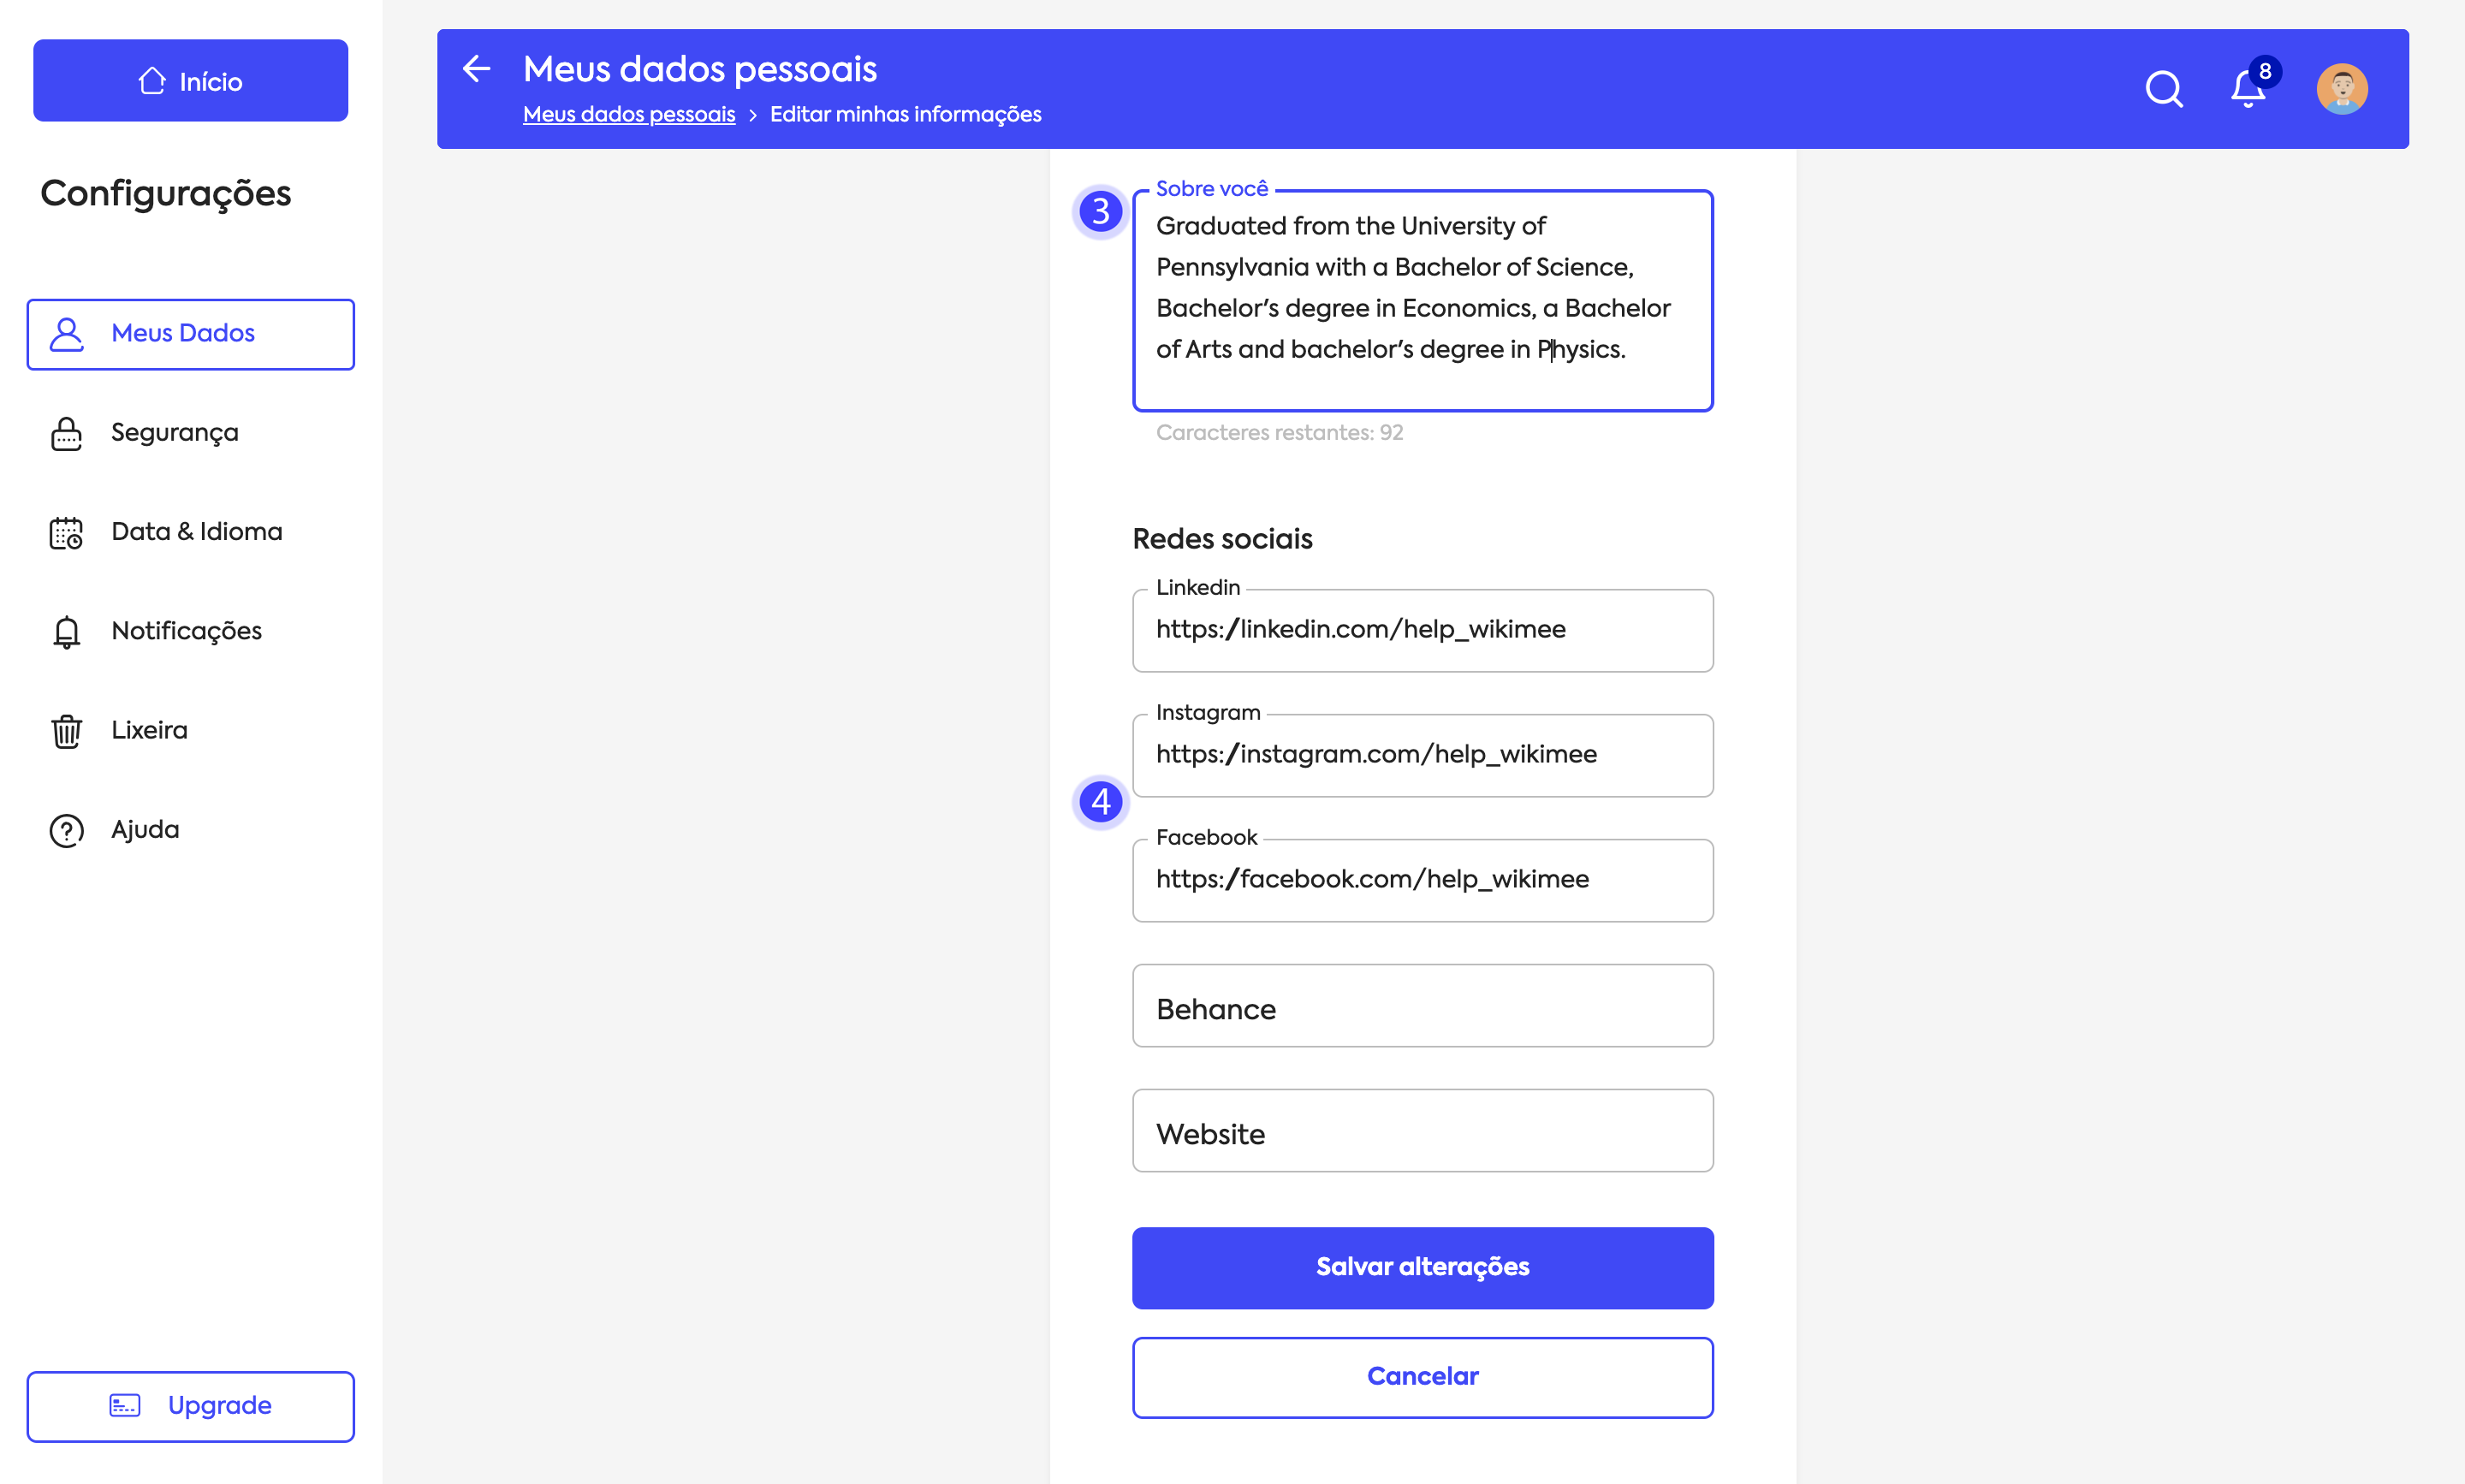
Task: Follow the Meus dados pessoais breadcrumb link
Action: click(629, 115)
